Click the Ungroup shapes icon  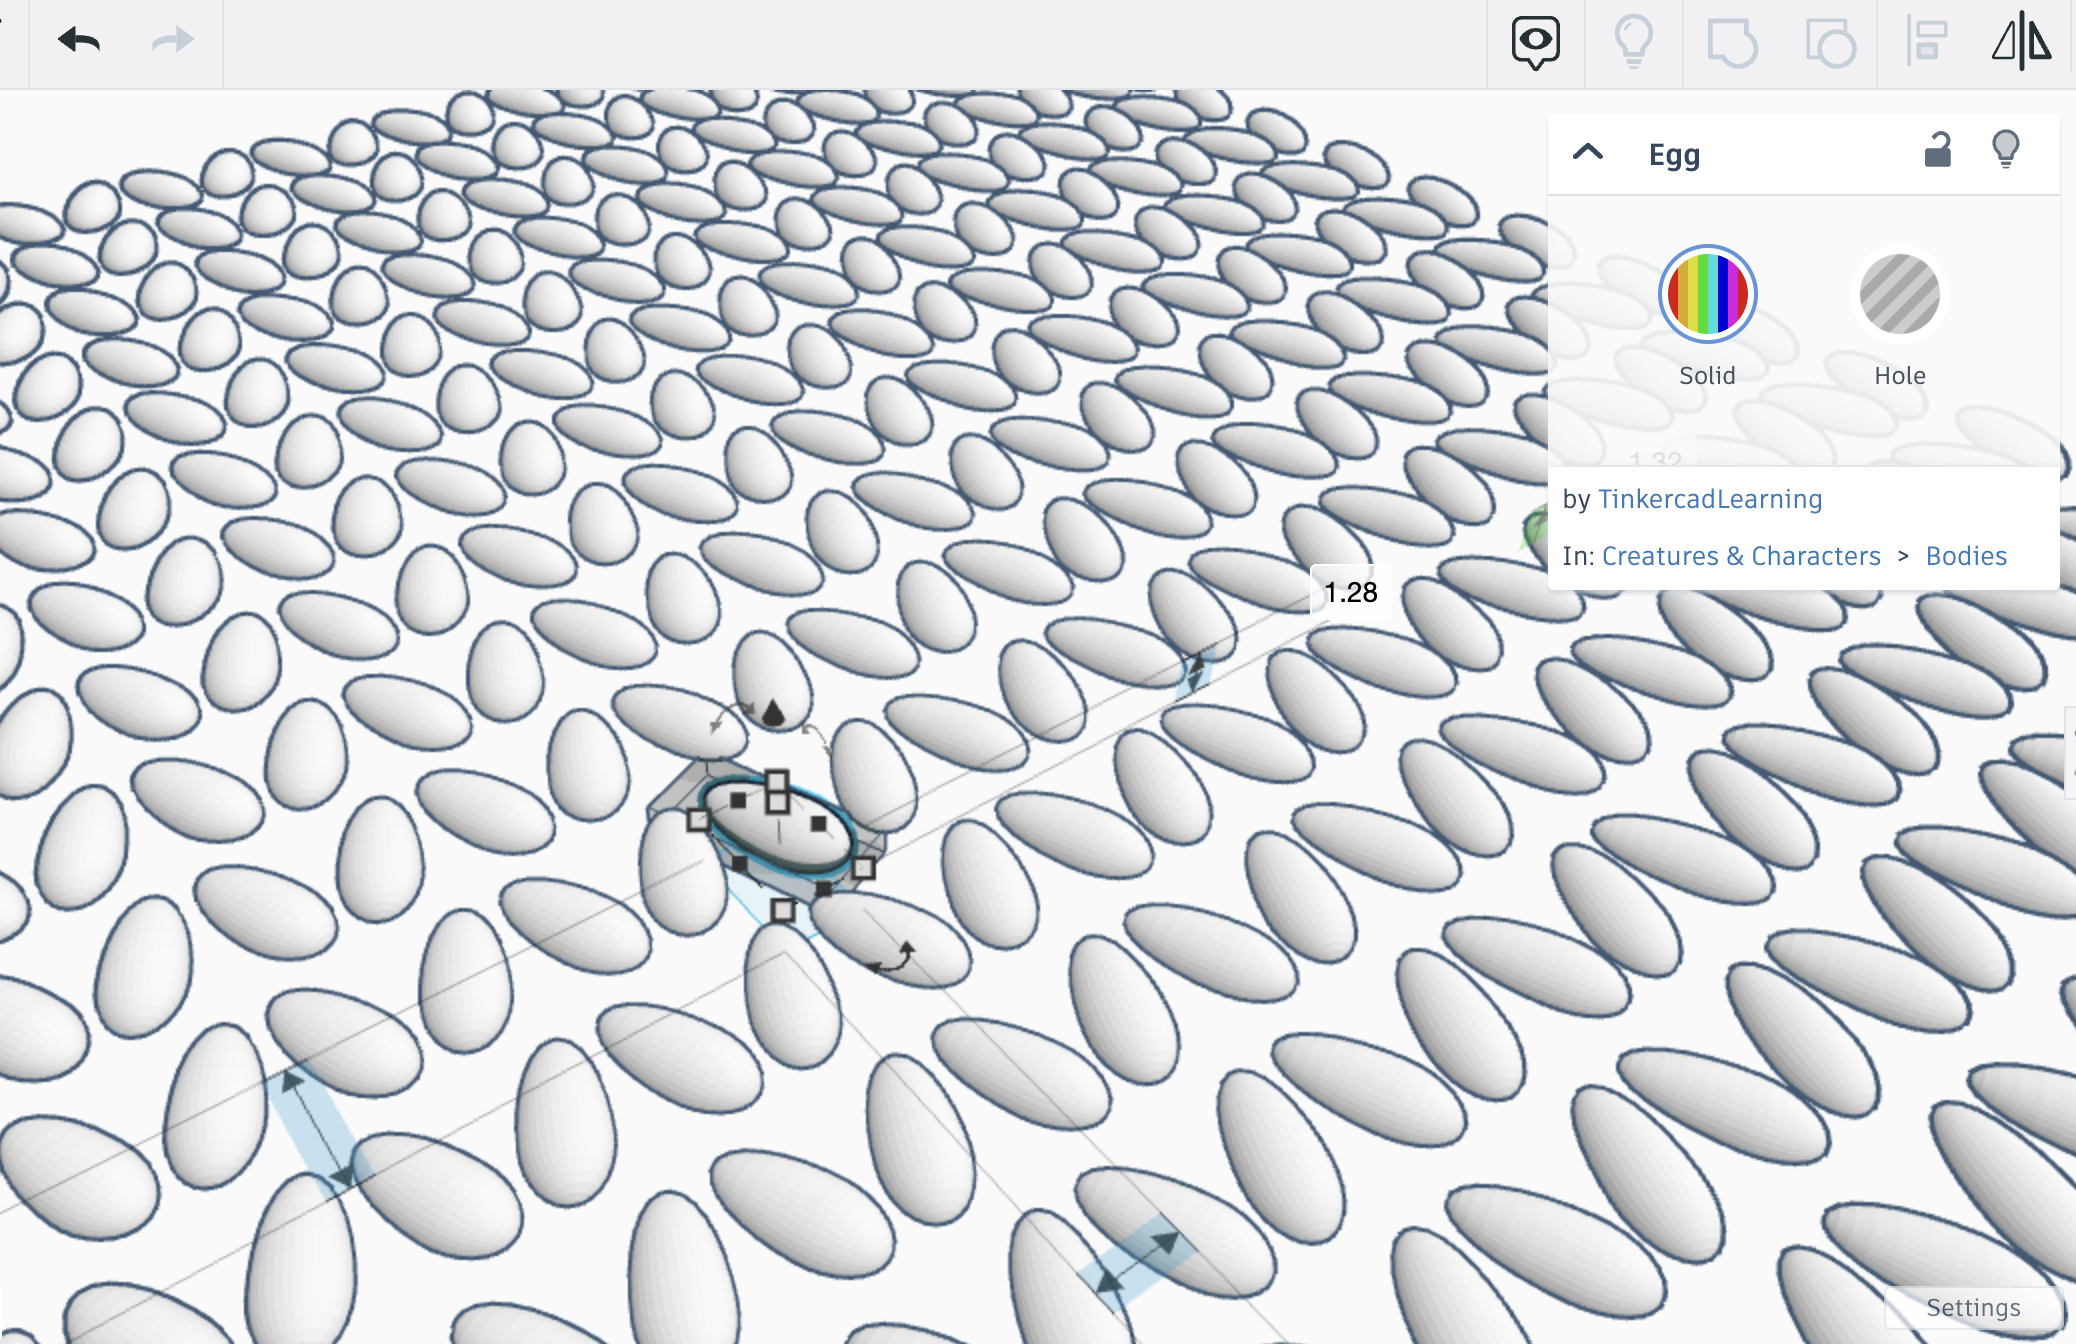point(1830,44)
